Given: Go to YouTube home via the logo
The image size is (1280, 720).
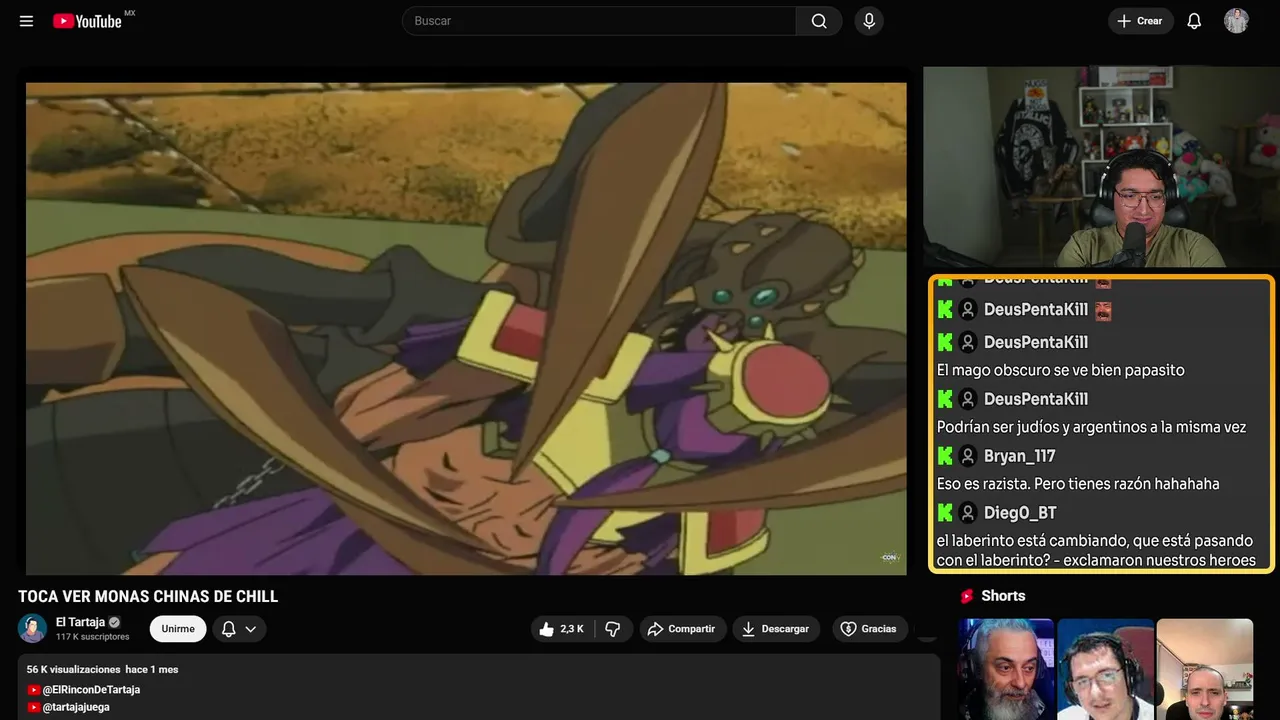Looking at the screenshot, I should [x=87, y=21].
